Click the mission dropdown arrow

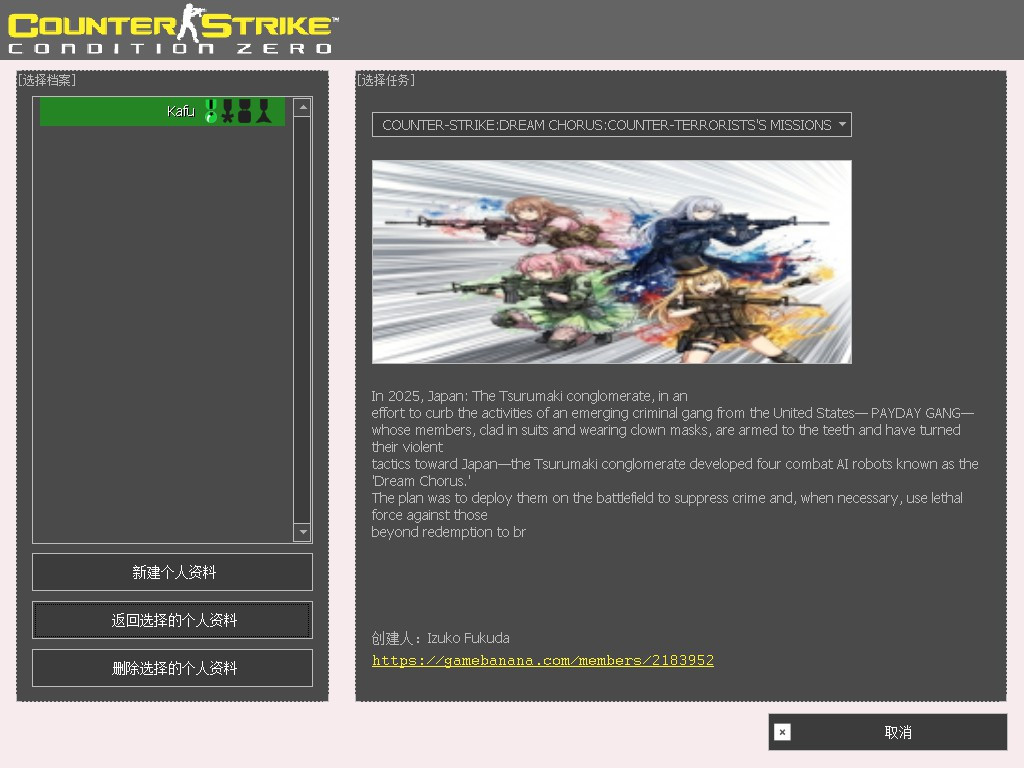click(842, 124)
